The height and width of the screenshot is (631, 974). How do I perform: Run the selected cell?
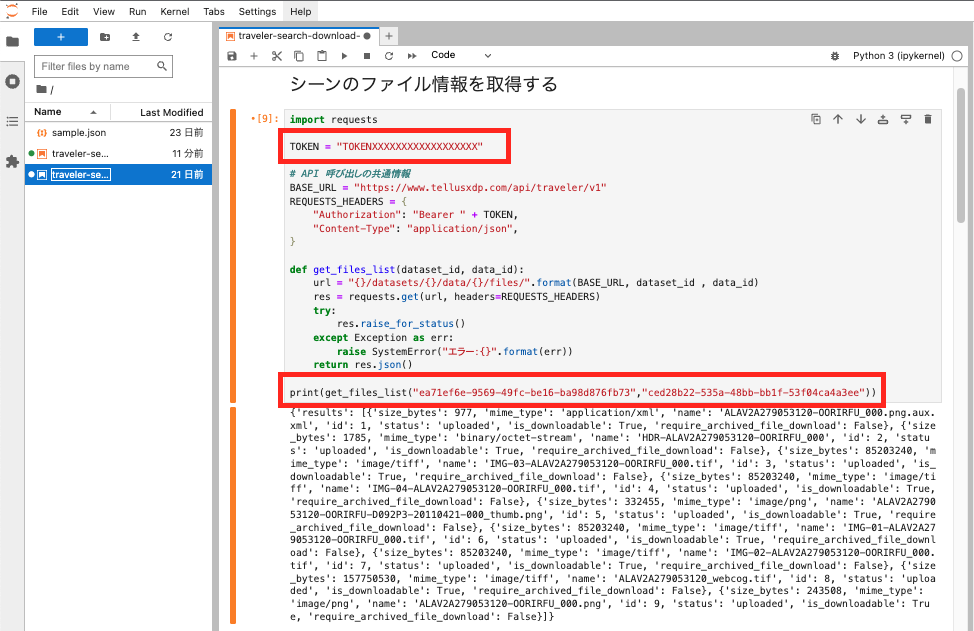point(344,56)
